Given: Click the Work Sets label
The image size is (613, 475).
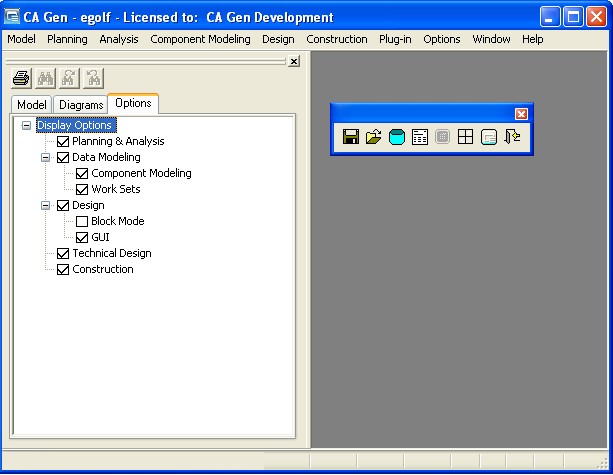Looking at the screenshot, I should [116, 189].
